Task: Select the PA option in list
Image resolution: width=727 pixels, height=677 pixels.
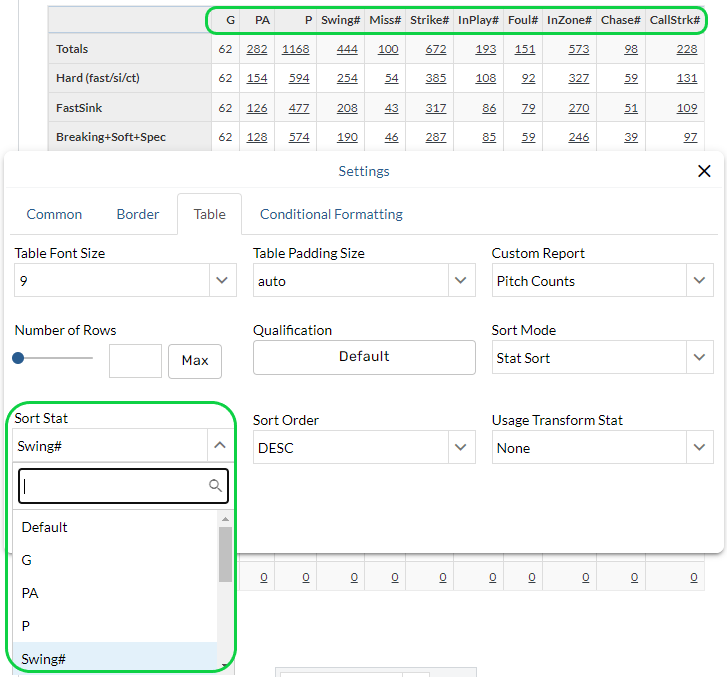Action: (x=30, y=593)
